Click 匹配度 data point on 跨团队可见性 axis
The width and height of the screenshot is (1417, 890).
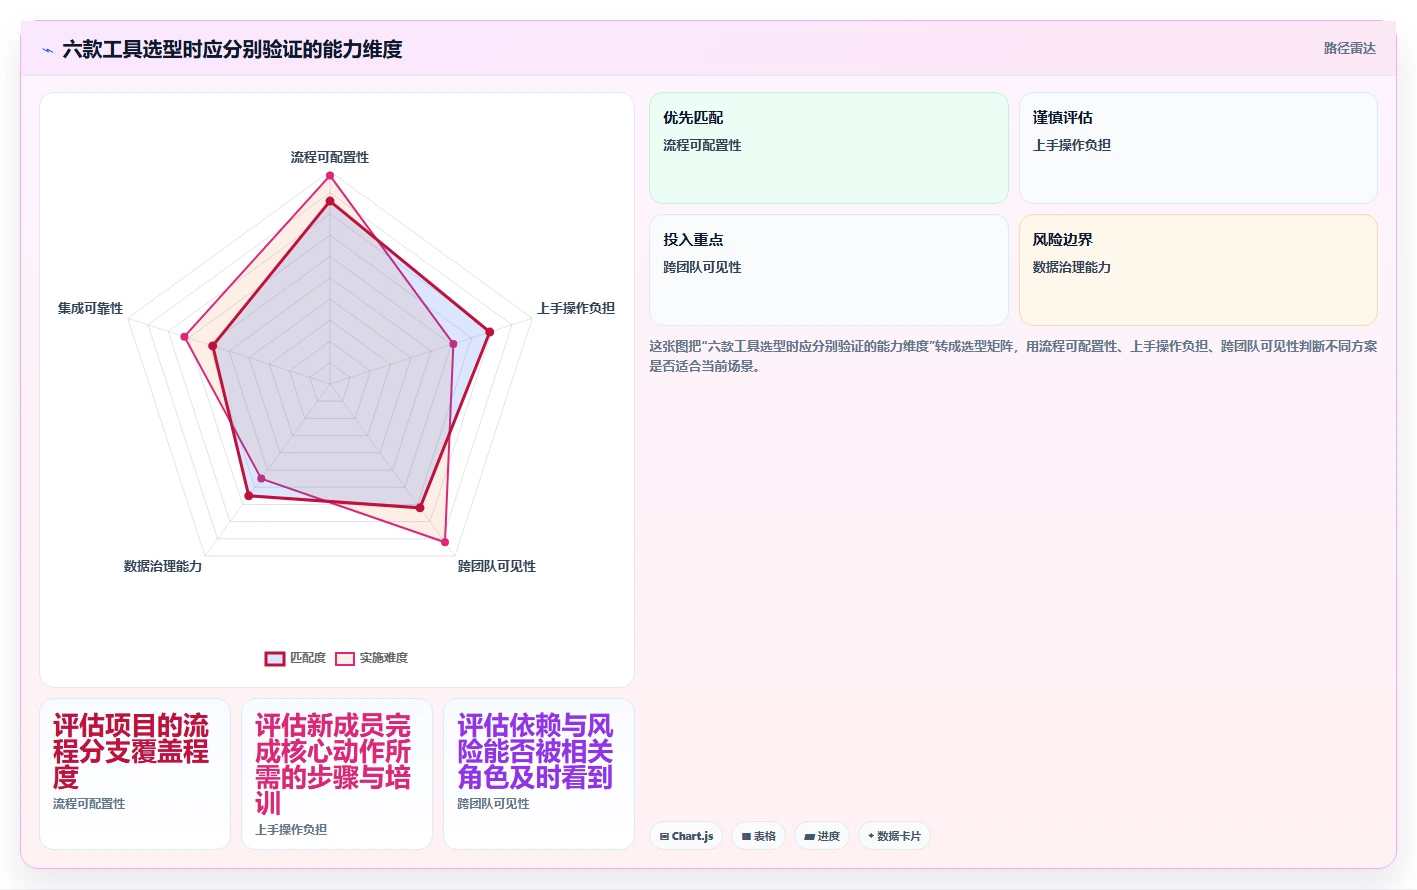pos(420,508)
